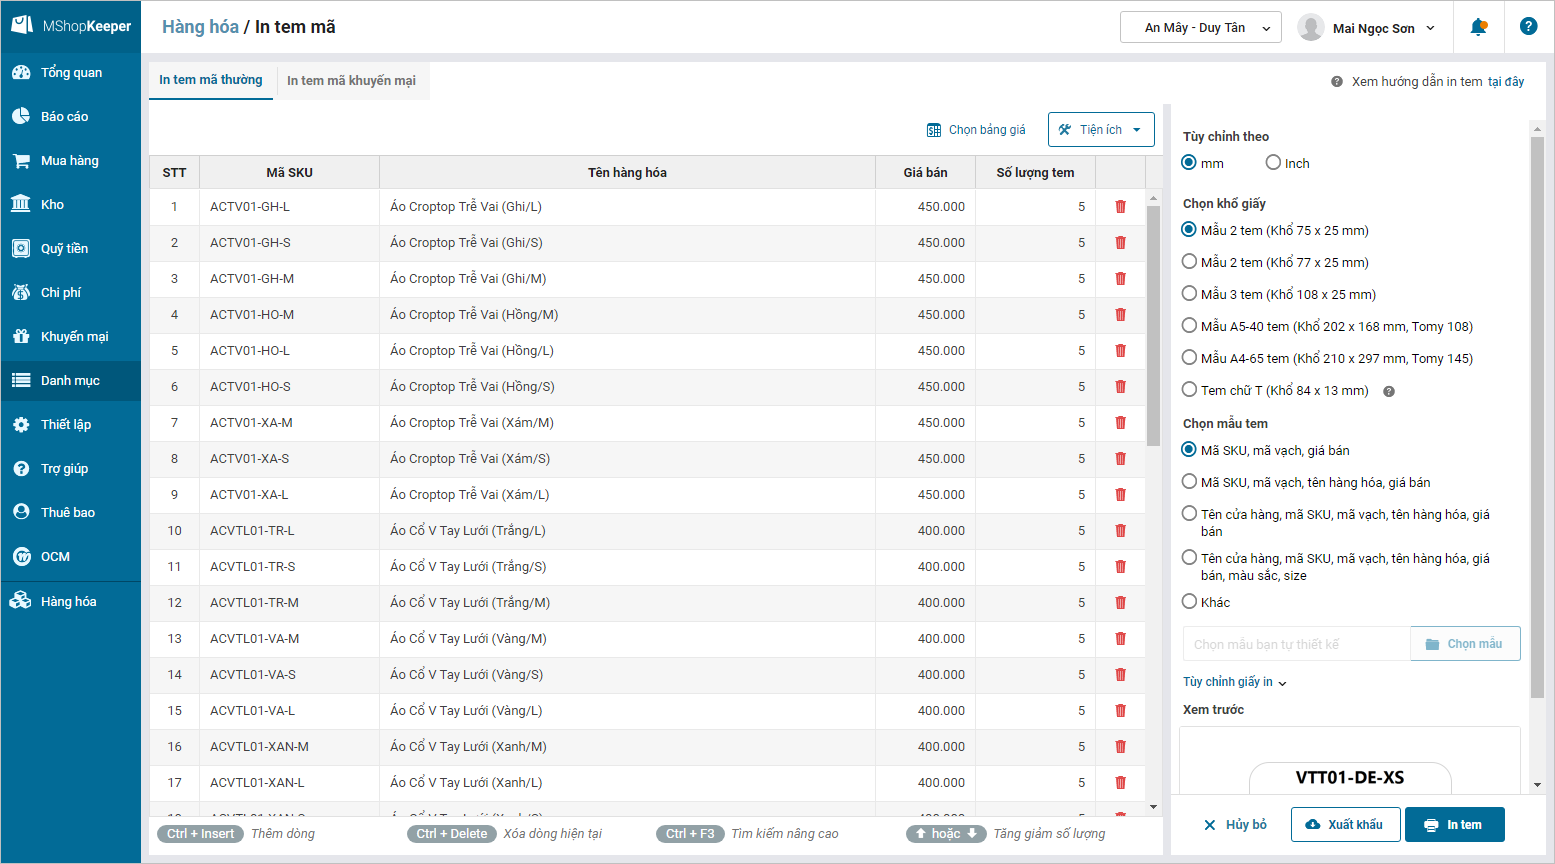Viewport: 1555px width, 864px height.
Task: Click Hủy bỏ to cancel
Action: 1235,825
